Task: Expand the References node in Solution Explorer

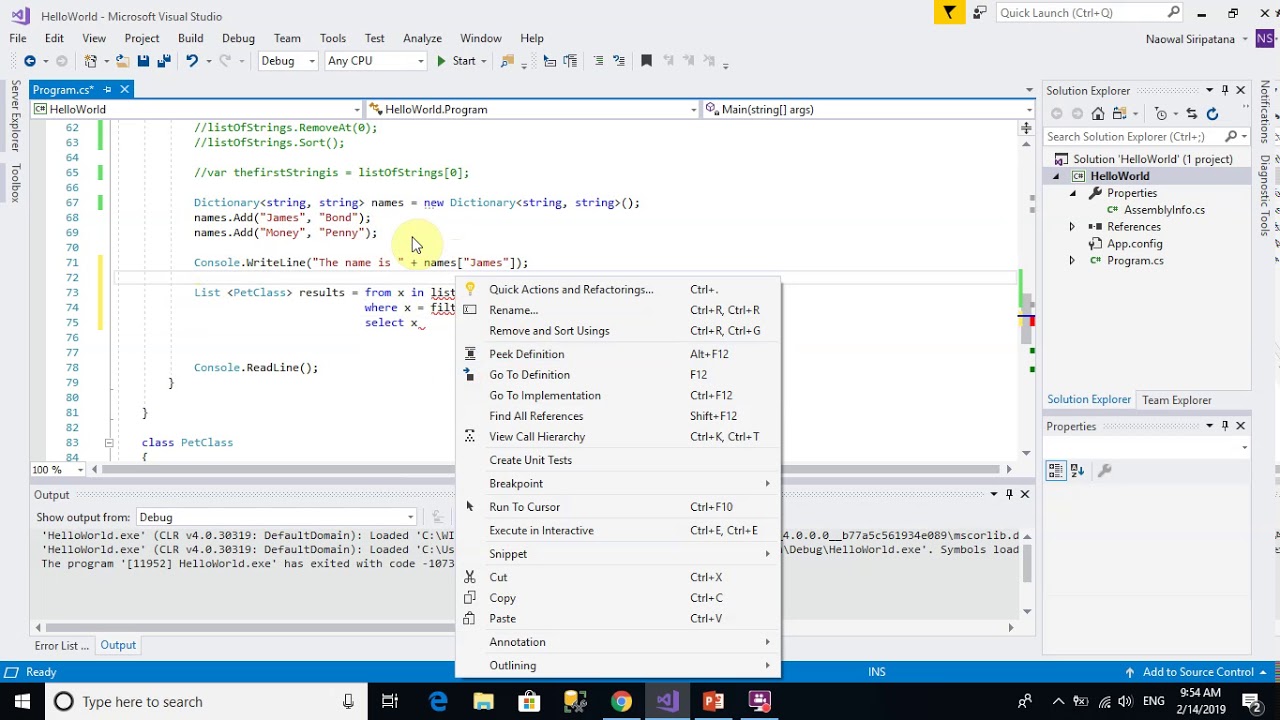Action: (x=1072, y=227)
